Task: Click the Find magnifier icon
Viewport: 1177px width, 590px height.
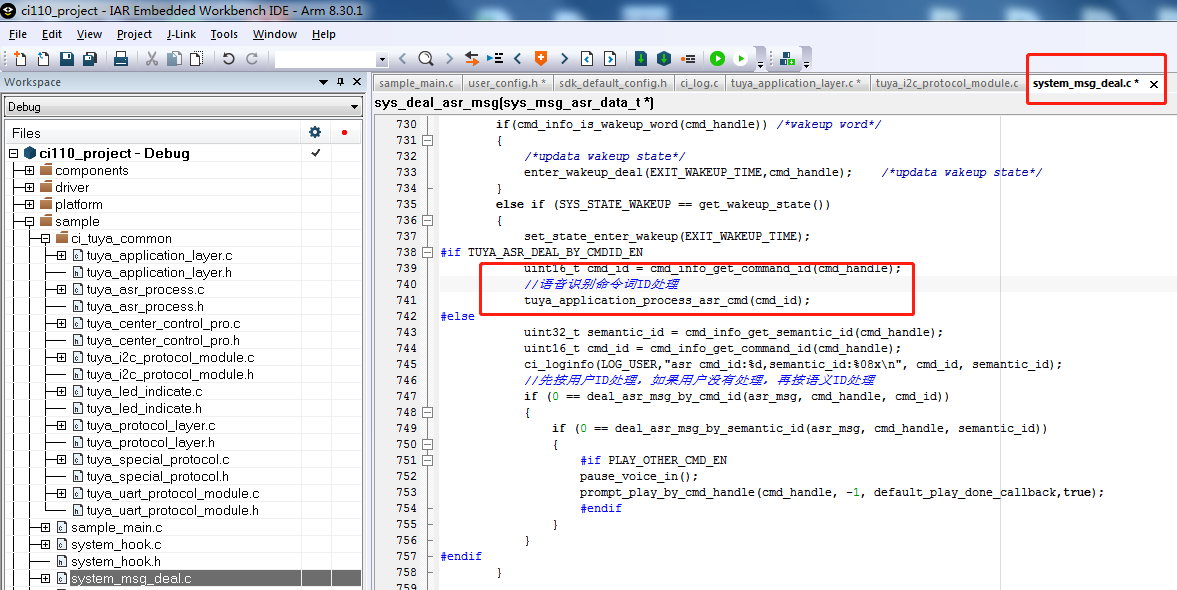Action: click(x=426, y=59)
